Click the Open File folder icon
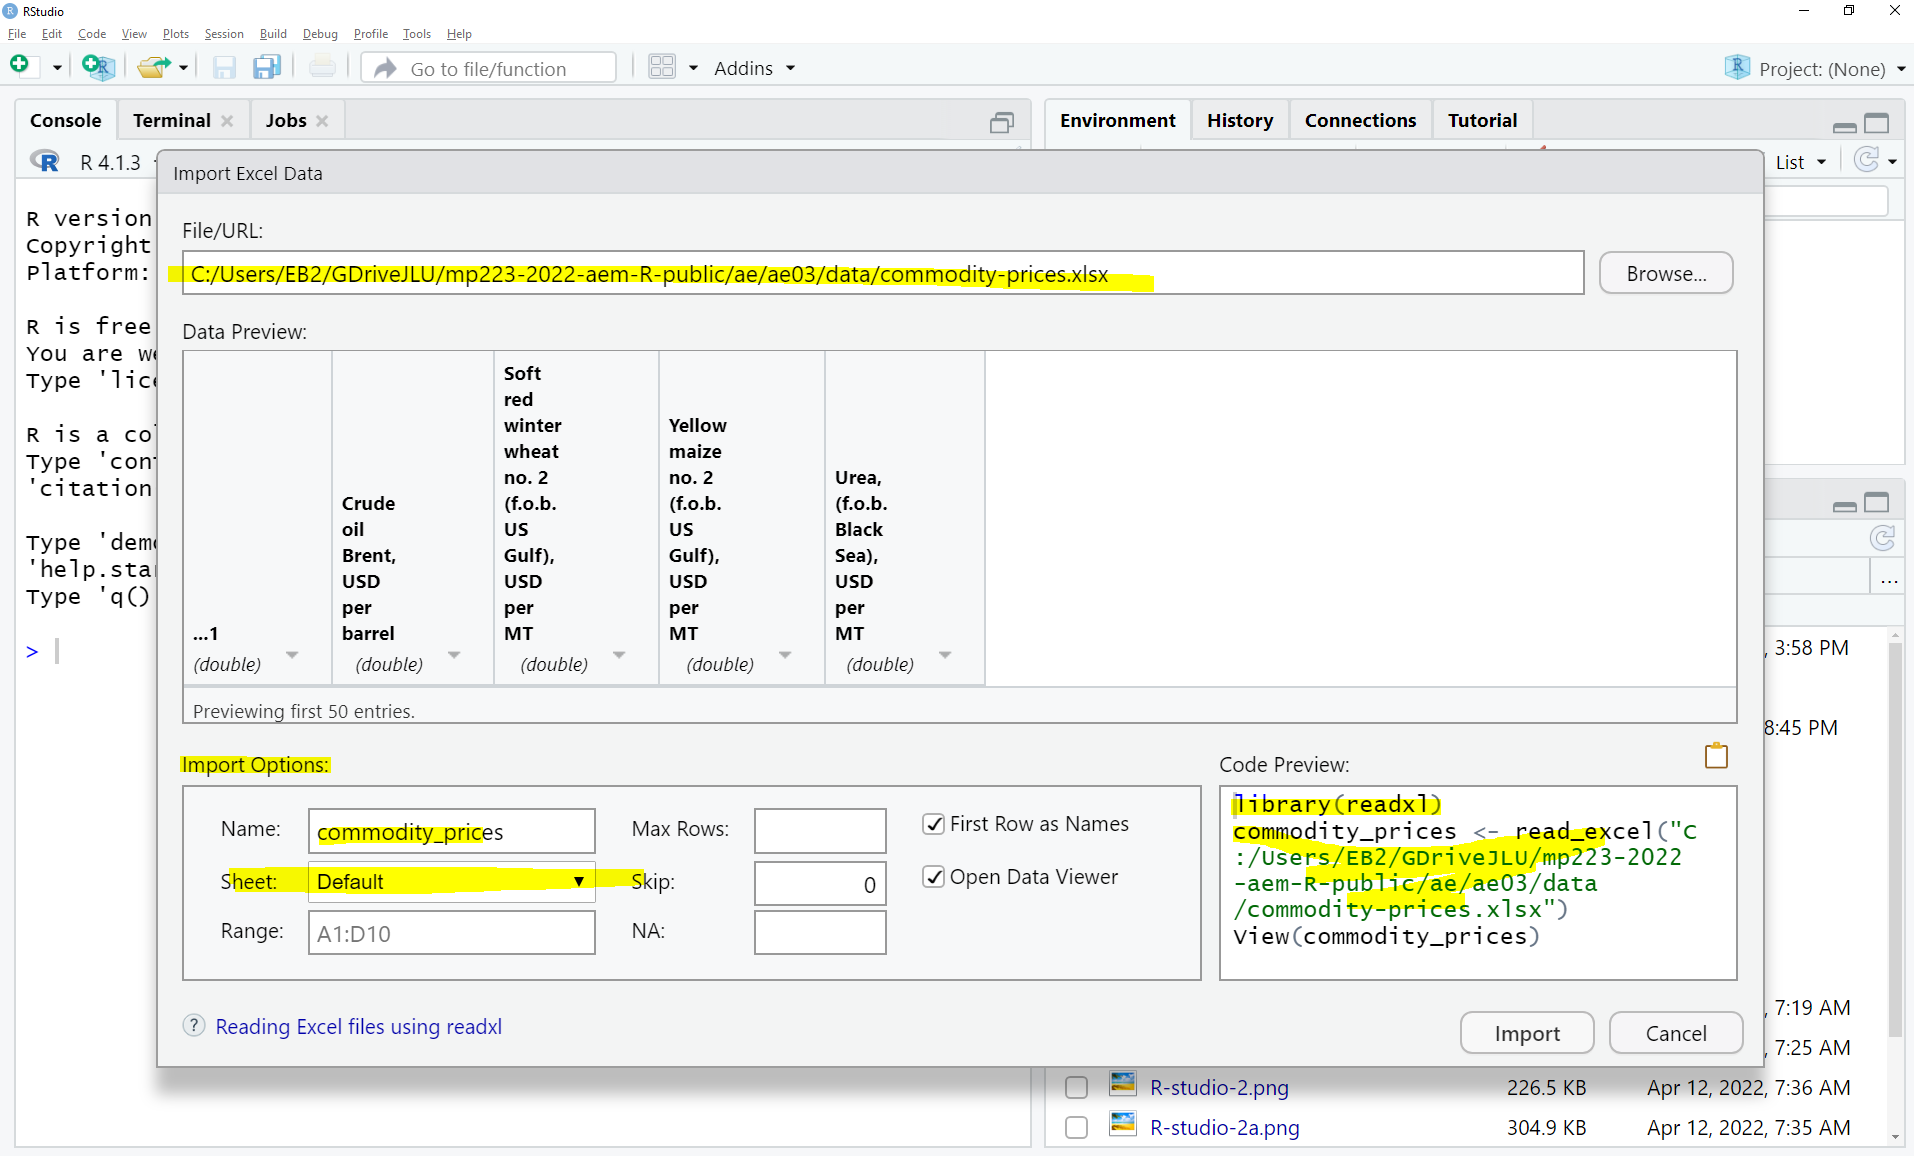The image size is (1914, 1156). [x=153, y=67]
